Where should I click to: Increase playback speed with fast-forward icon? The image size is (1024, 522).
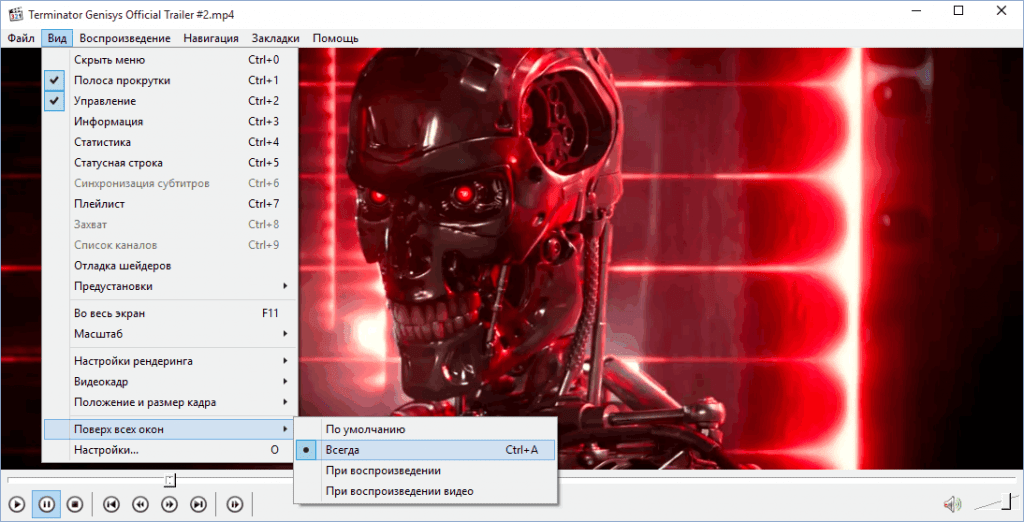169,504
